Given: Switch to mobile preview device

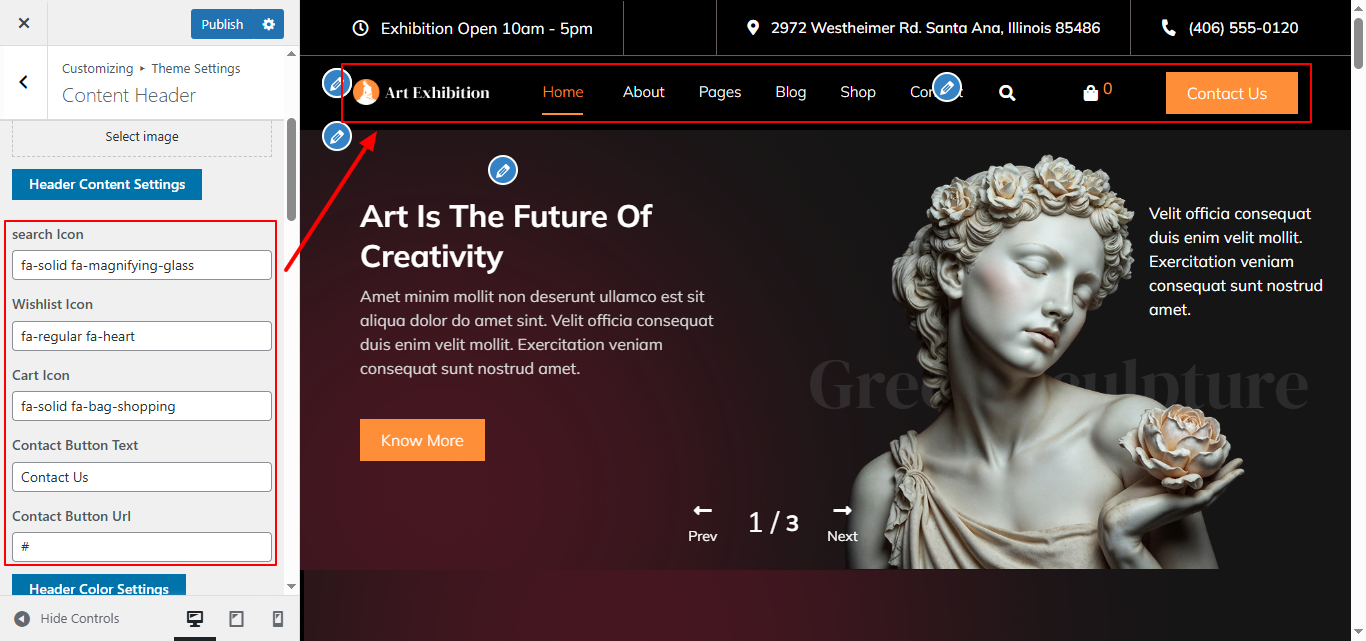Looking at the screenshot, I should [278, 619].
